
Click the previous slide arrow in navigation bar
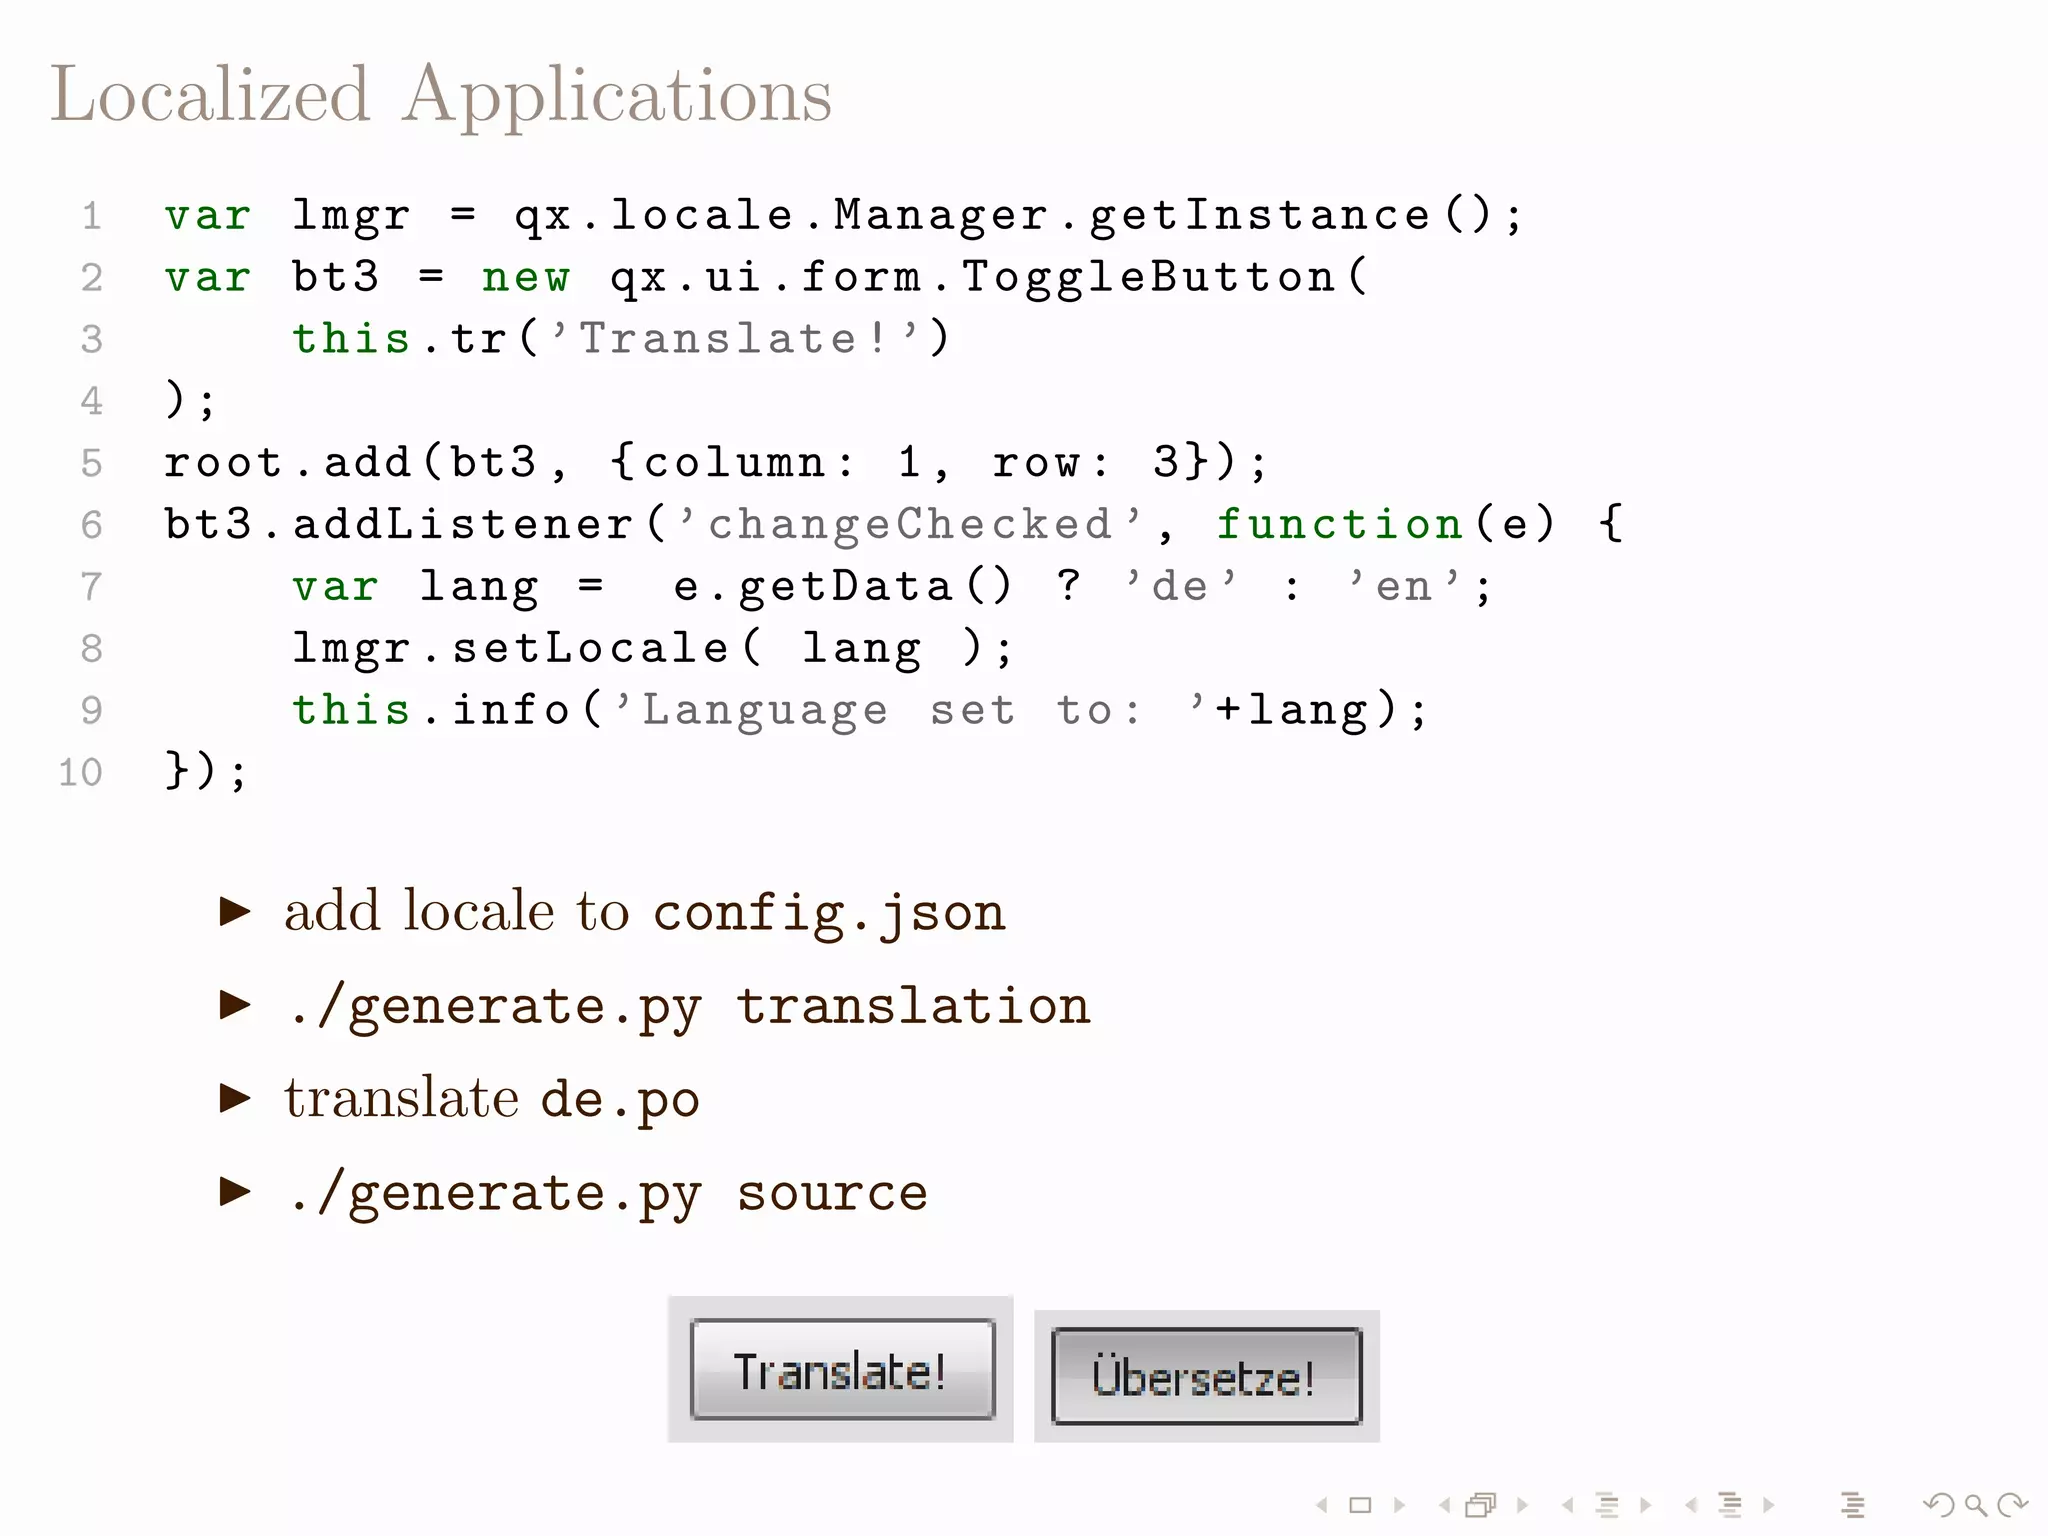click(x=1322, y=1505)
